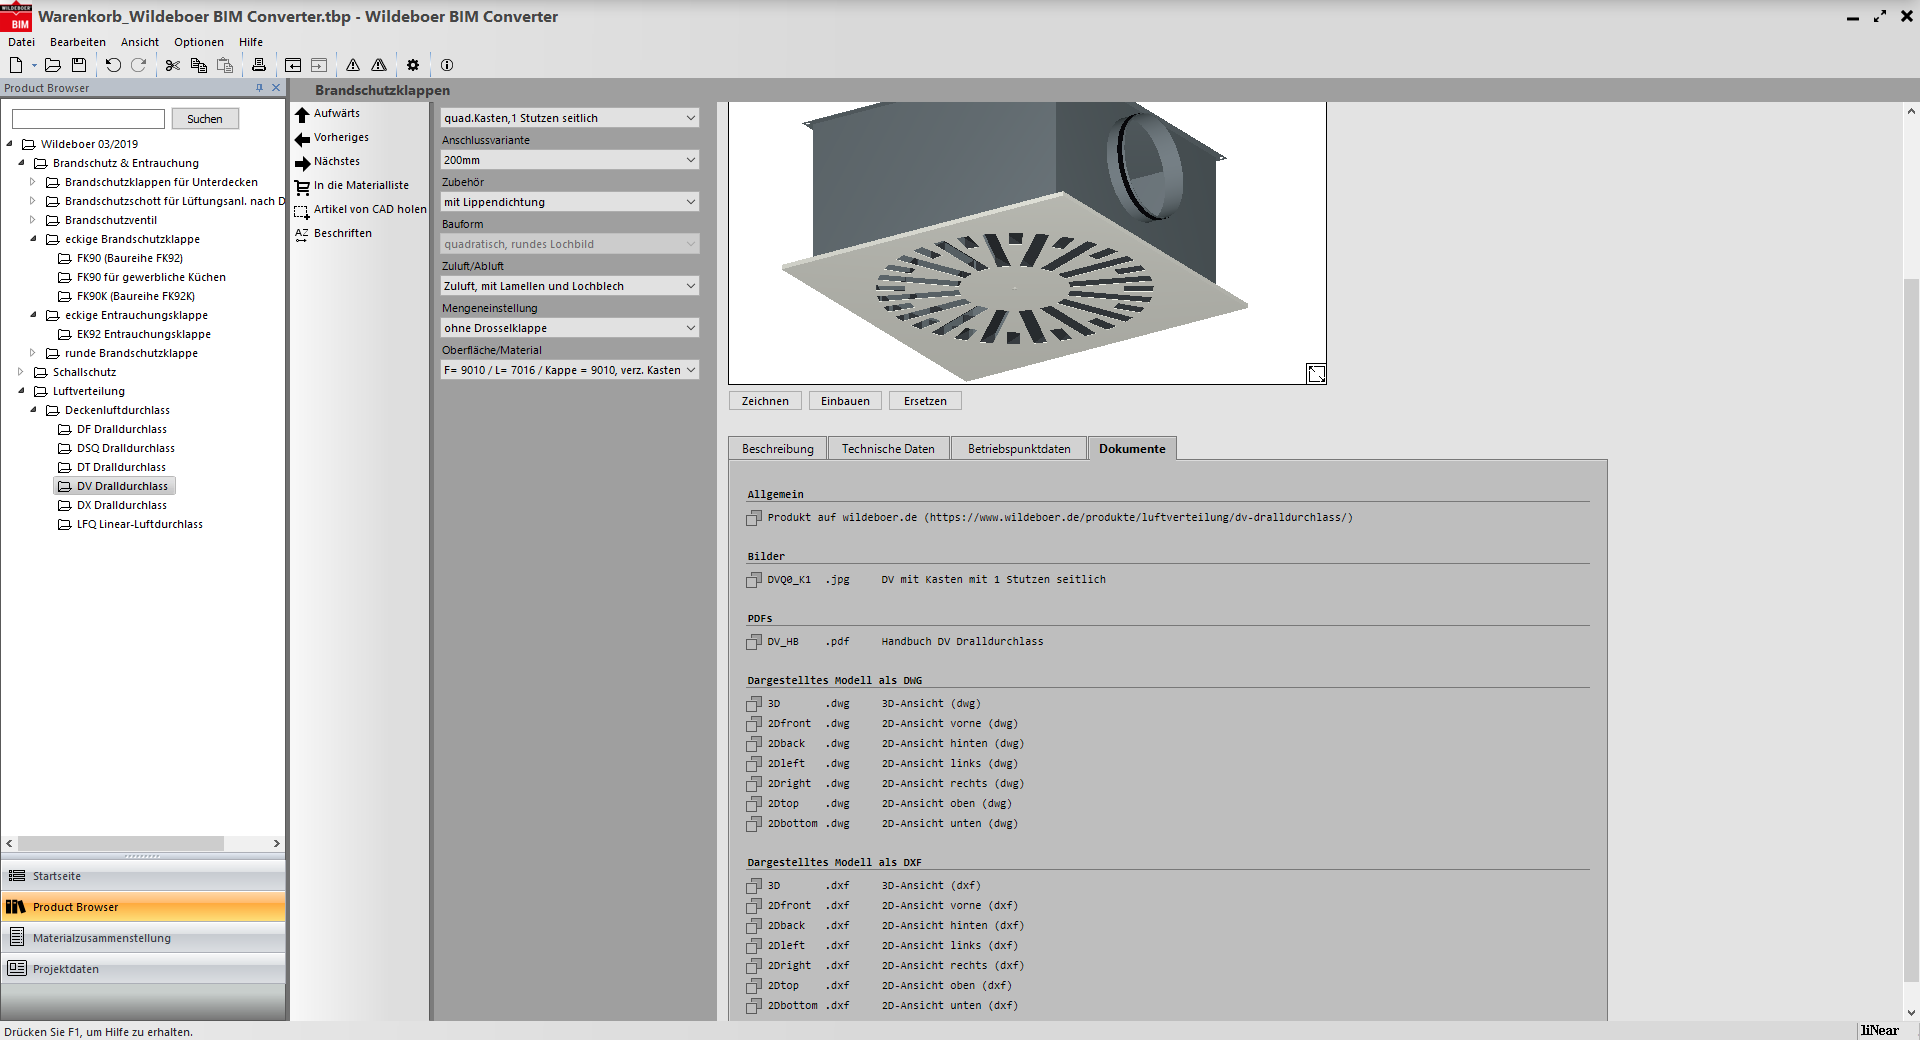Open the Optionen menu

[199, 42]
